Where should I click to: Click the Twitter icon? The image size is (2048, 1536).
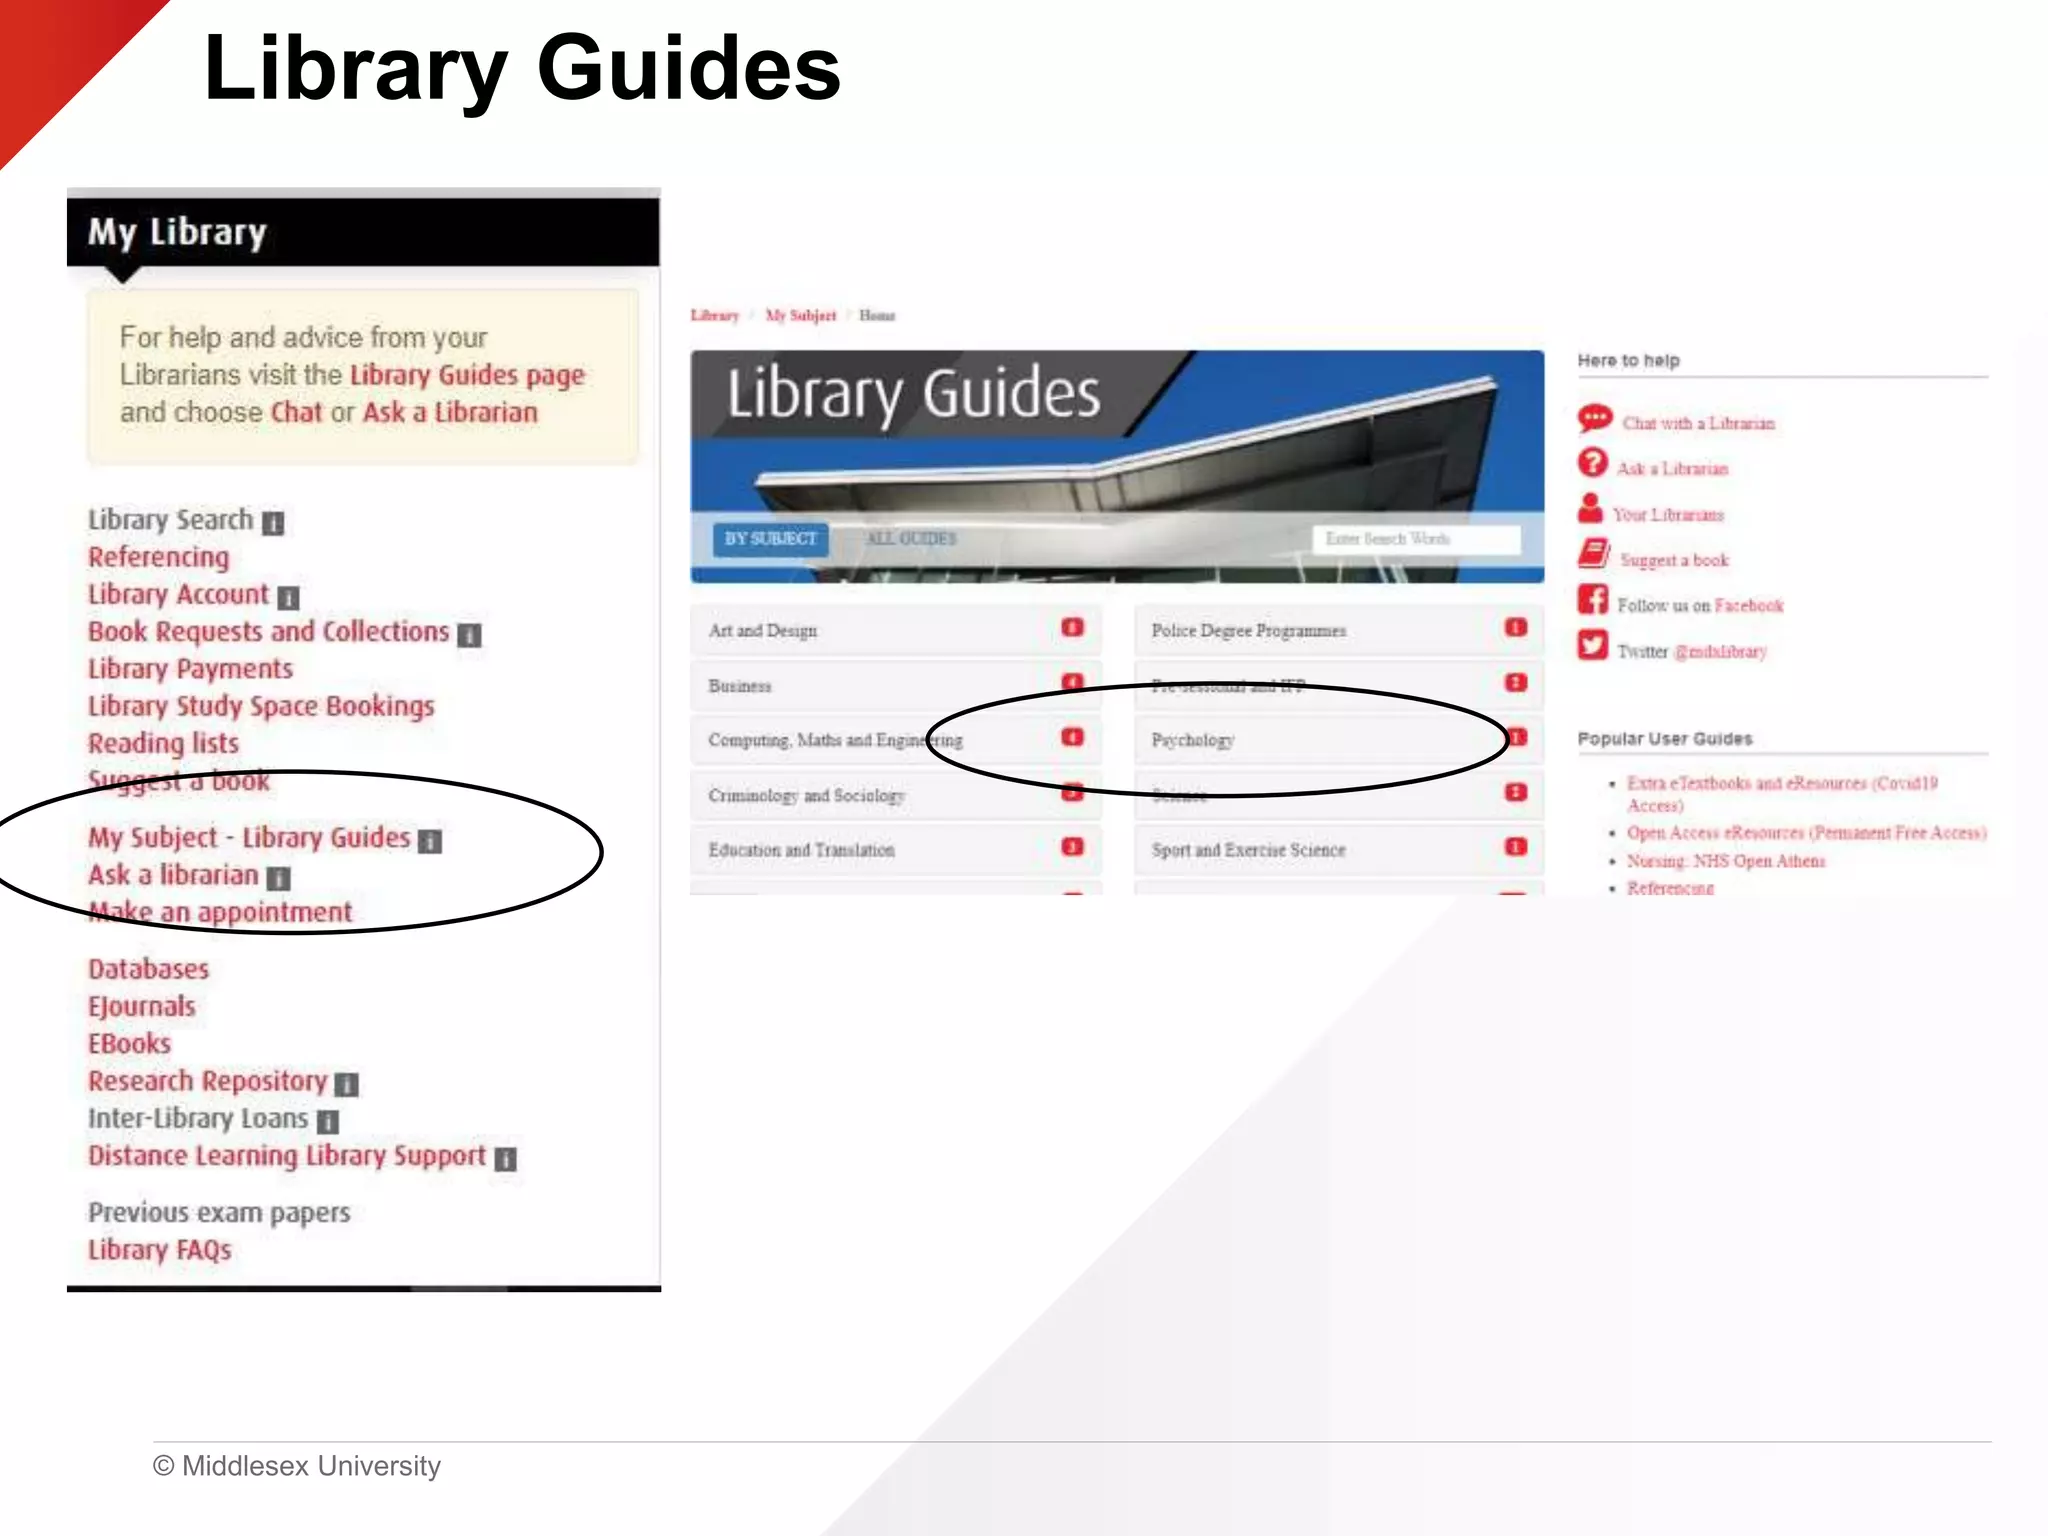(x=1592, y=645)
